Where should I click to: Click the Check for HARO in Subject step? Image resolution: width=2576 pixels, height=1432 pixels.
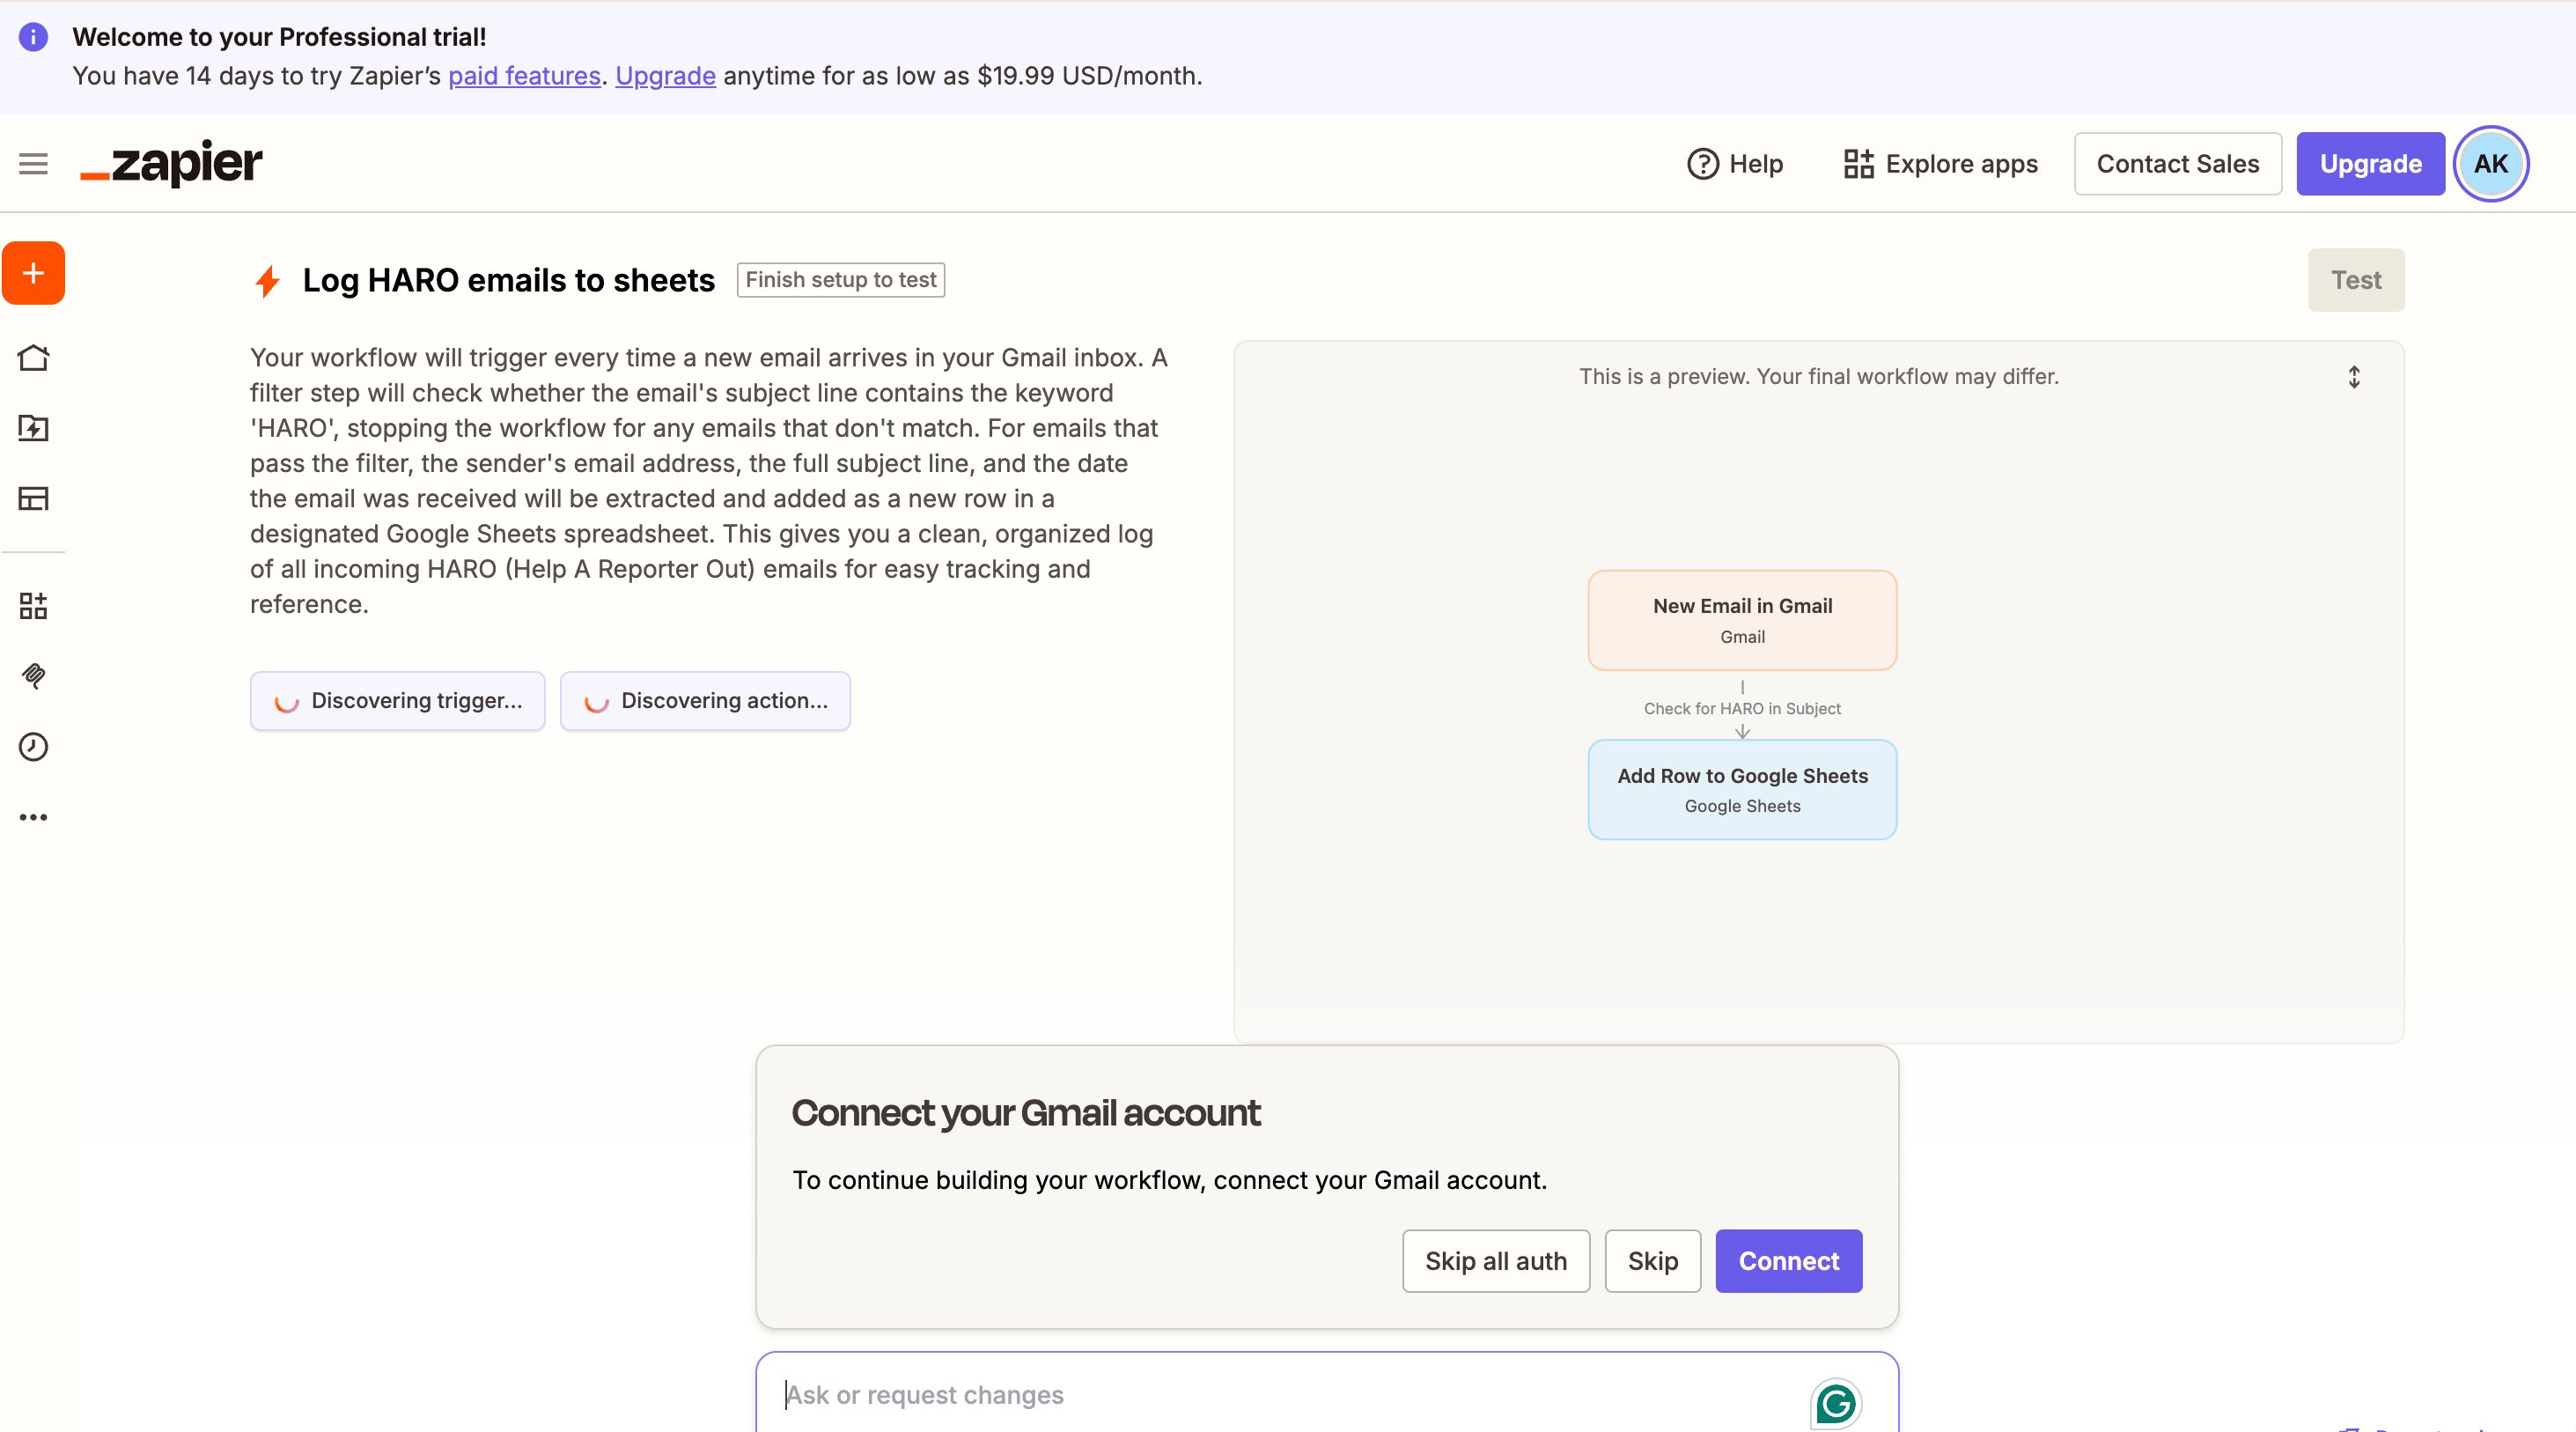tap(1742, 709)
